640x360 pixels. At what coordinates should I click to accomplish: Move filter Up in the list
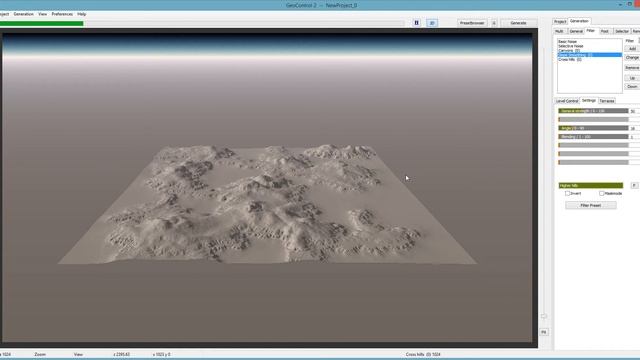pyautogui.click(x=632, y=78)
